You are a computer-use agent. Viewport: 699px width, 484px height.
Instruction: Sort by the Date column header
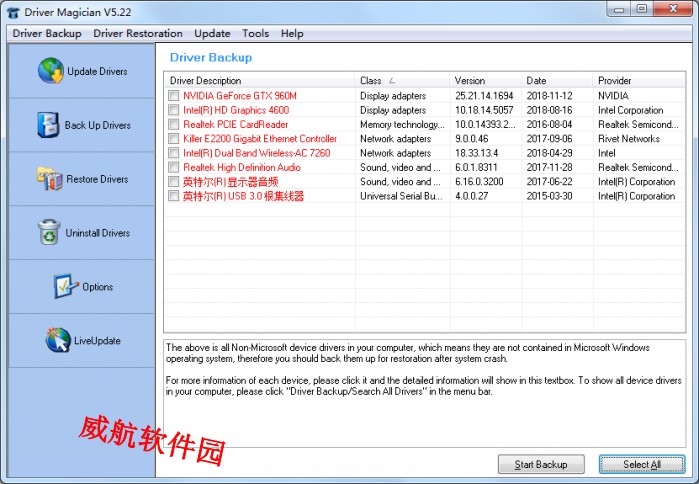(x=557, y=81)
